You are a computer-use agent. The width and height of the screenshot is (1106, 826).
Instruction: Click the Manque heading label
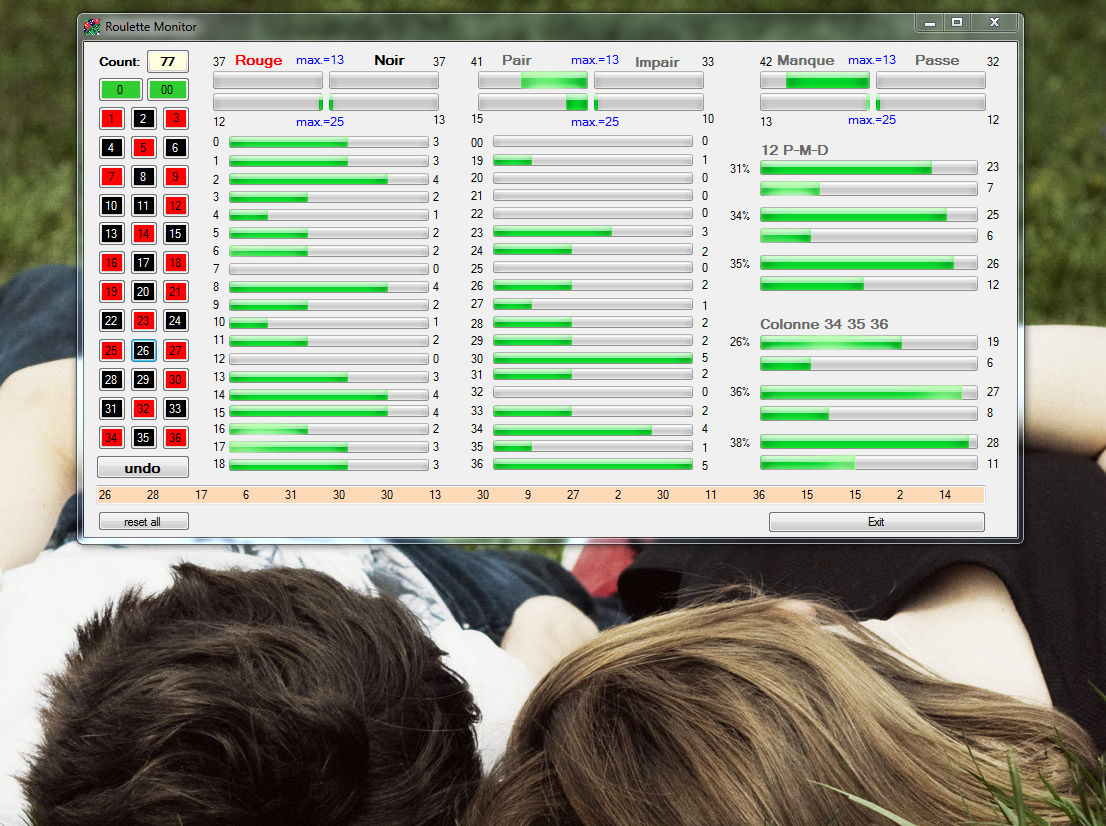[x=806, y=61]
